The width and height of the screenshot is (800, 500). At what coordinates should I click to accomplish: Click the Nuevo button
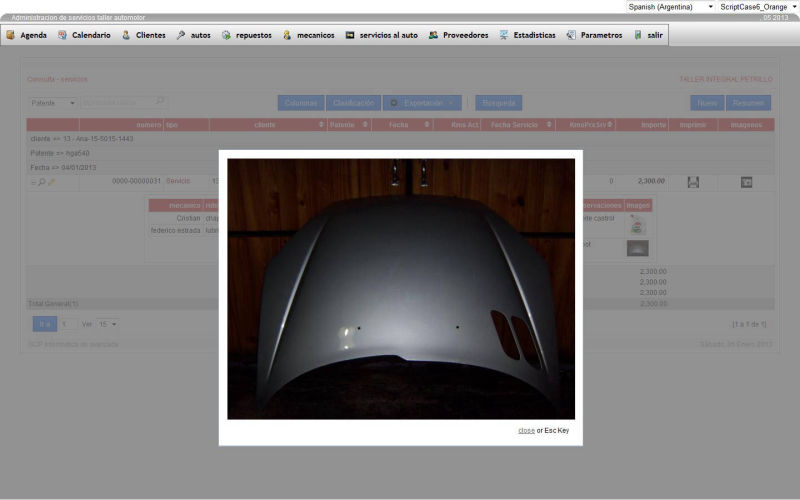coord(707,103)
